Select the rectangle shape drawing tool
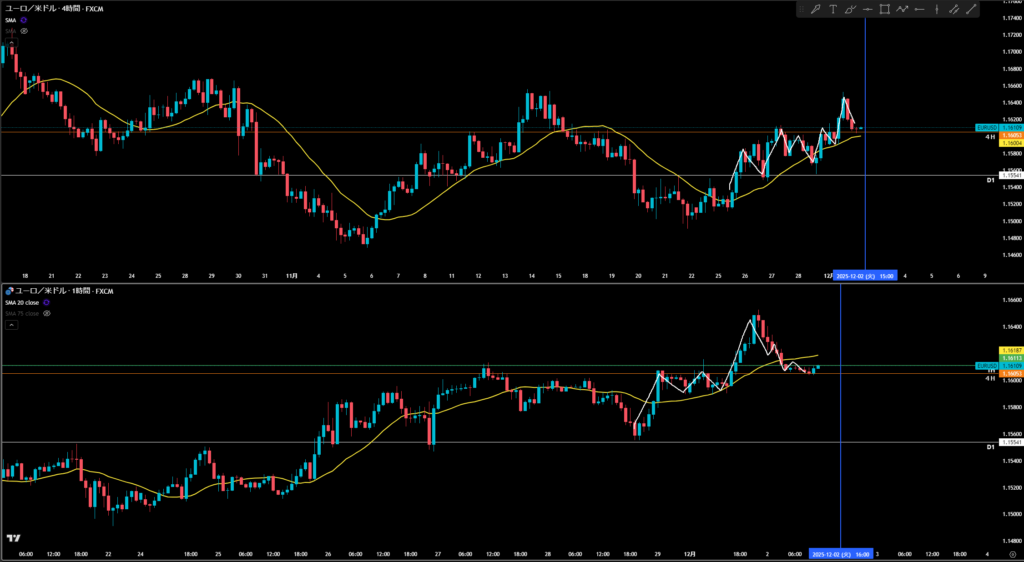 point(885,10)
